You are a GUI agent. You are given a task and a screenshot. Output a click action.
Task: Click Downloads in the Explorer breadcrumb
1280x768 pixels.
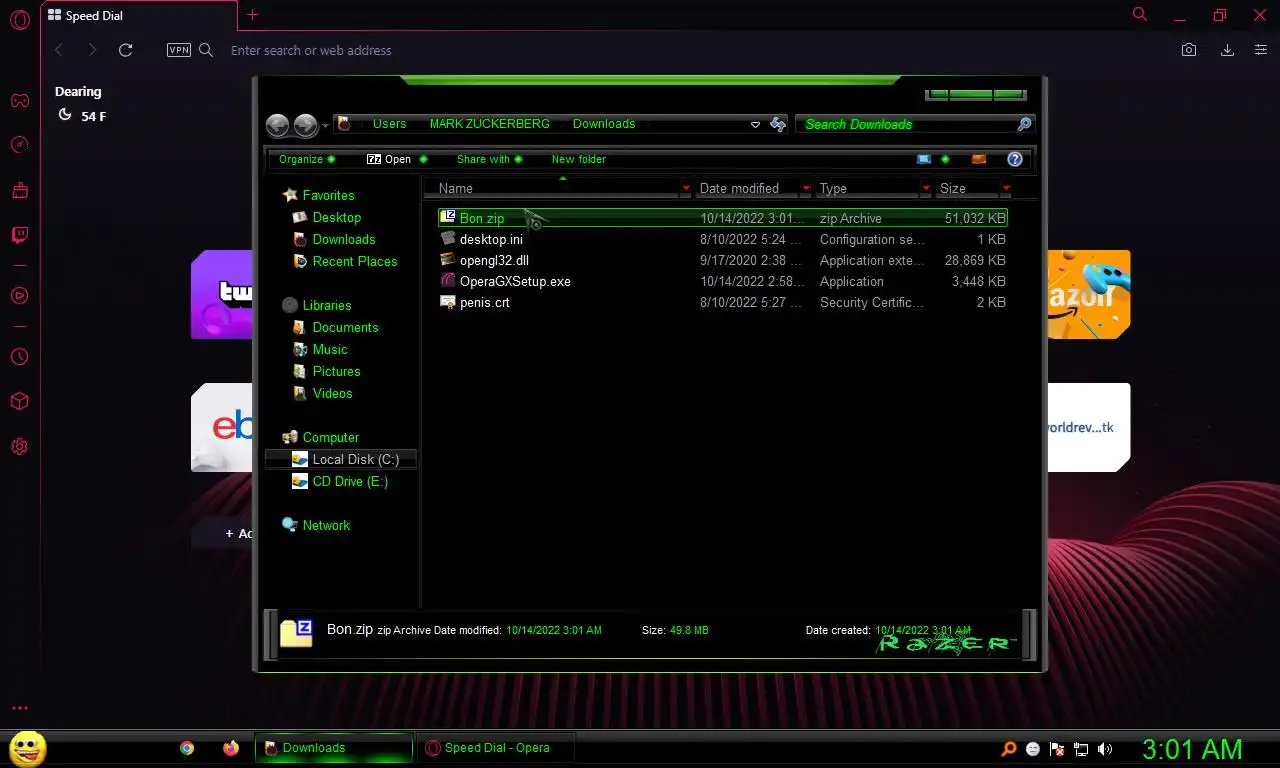pyautogui.click(x=604, y=124)
